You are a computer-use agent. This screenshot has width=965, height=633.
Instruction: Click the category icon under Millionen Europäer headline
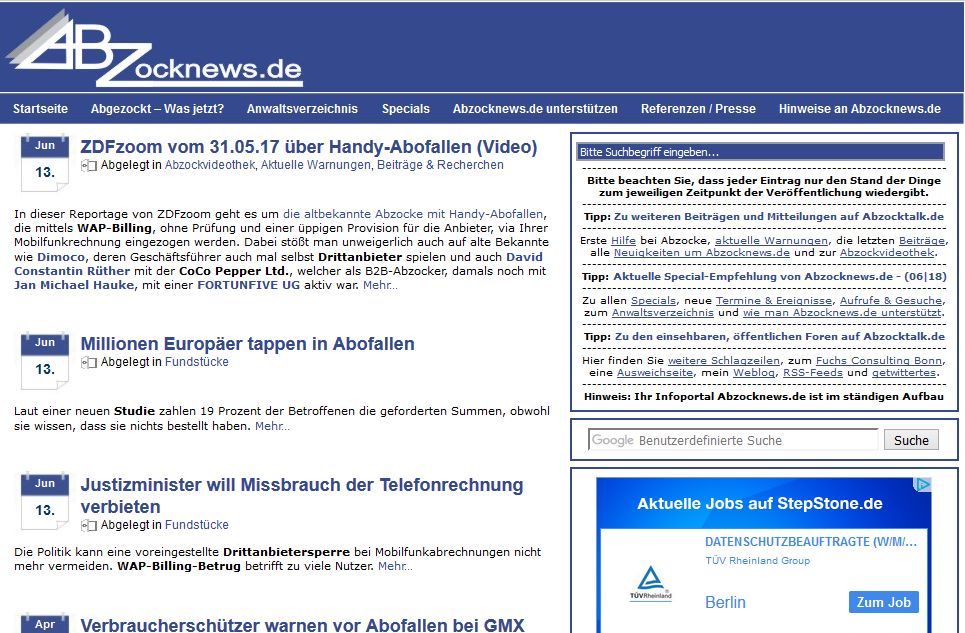pyautogui.click(x=89, y=362)
